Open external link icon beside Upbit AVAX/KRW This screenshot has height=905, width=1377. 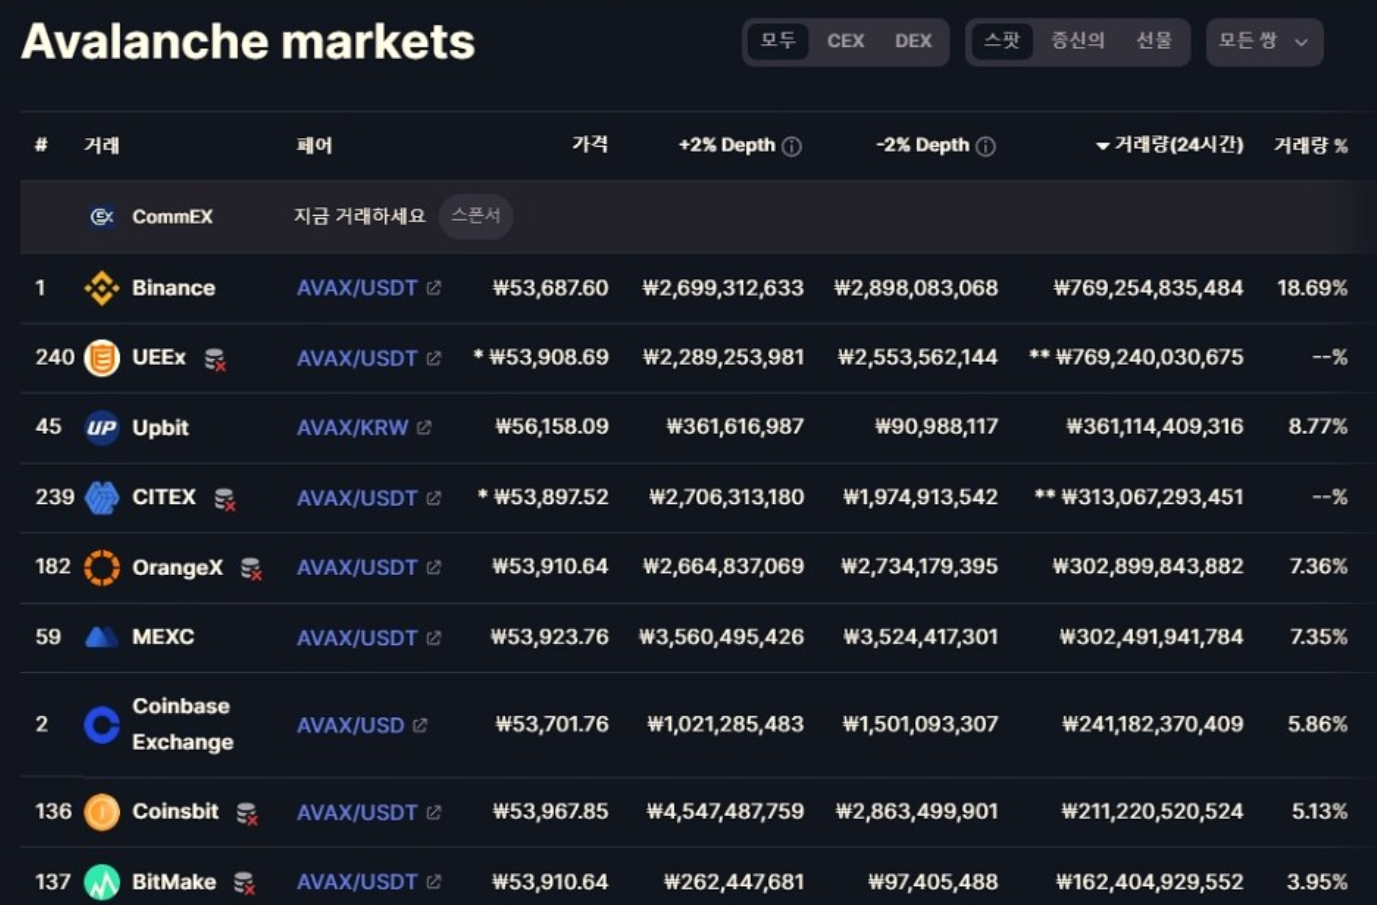pos(424,428)
